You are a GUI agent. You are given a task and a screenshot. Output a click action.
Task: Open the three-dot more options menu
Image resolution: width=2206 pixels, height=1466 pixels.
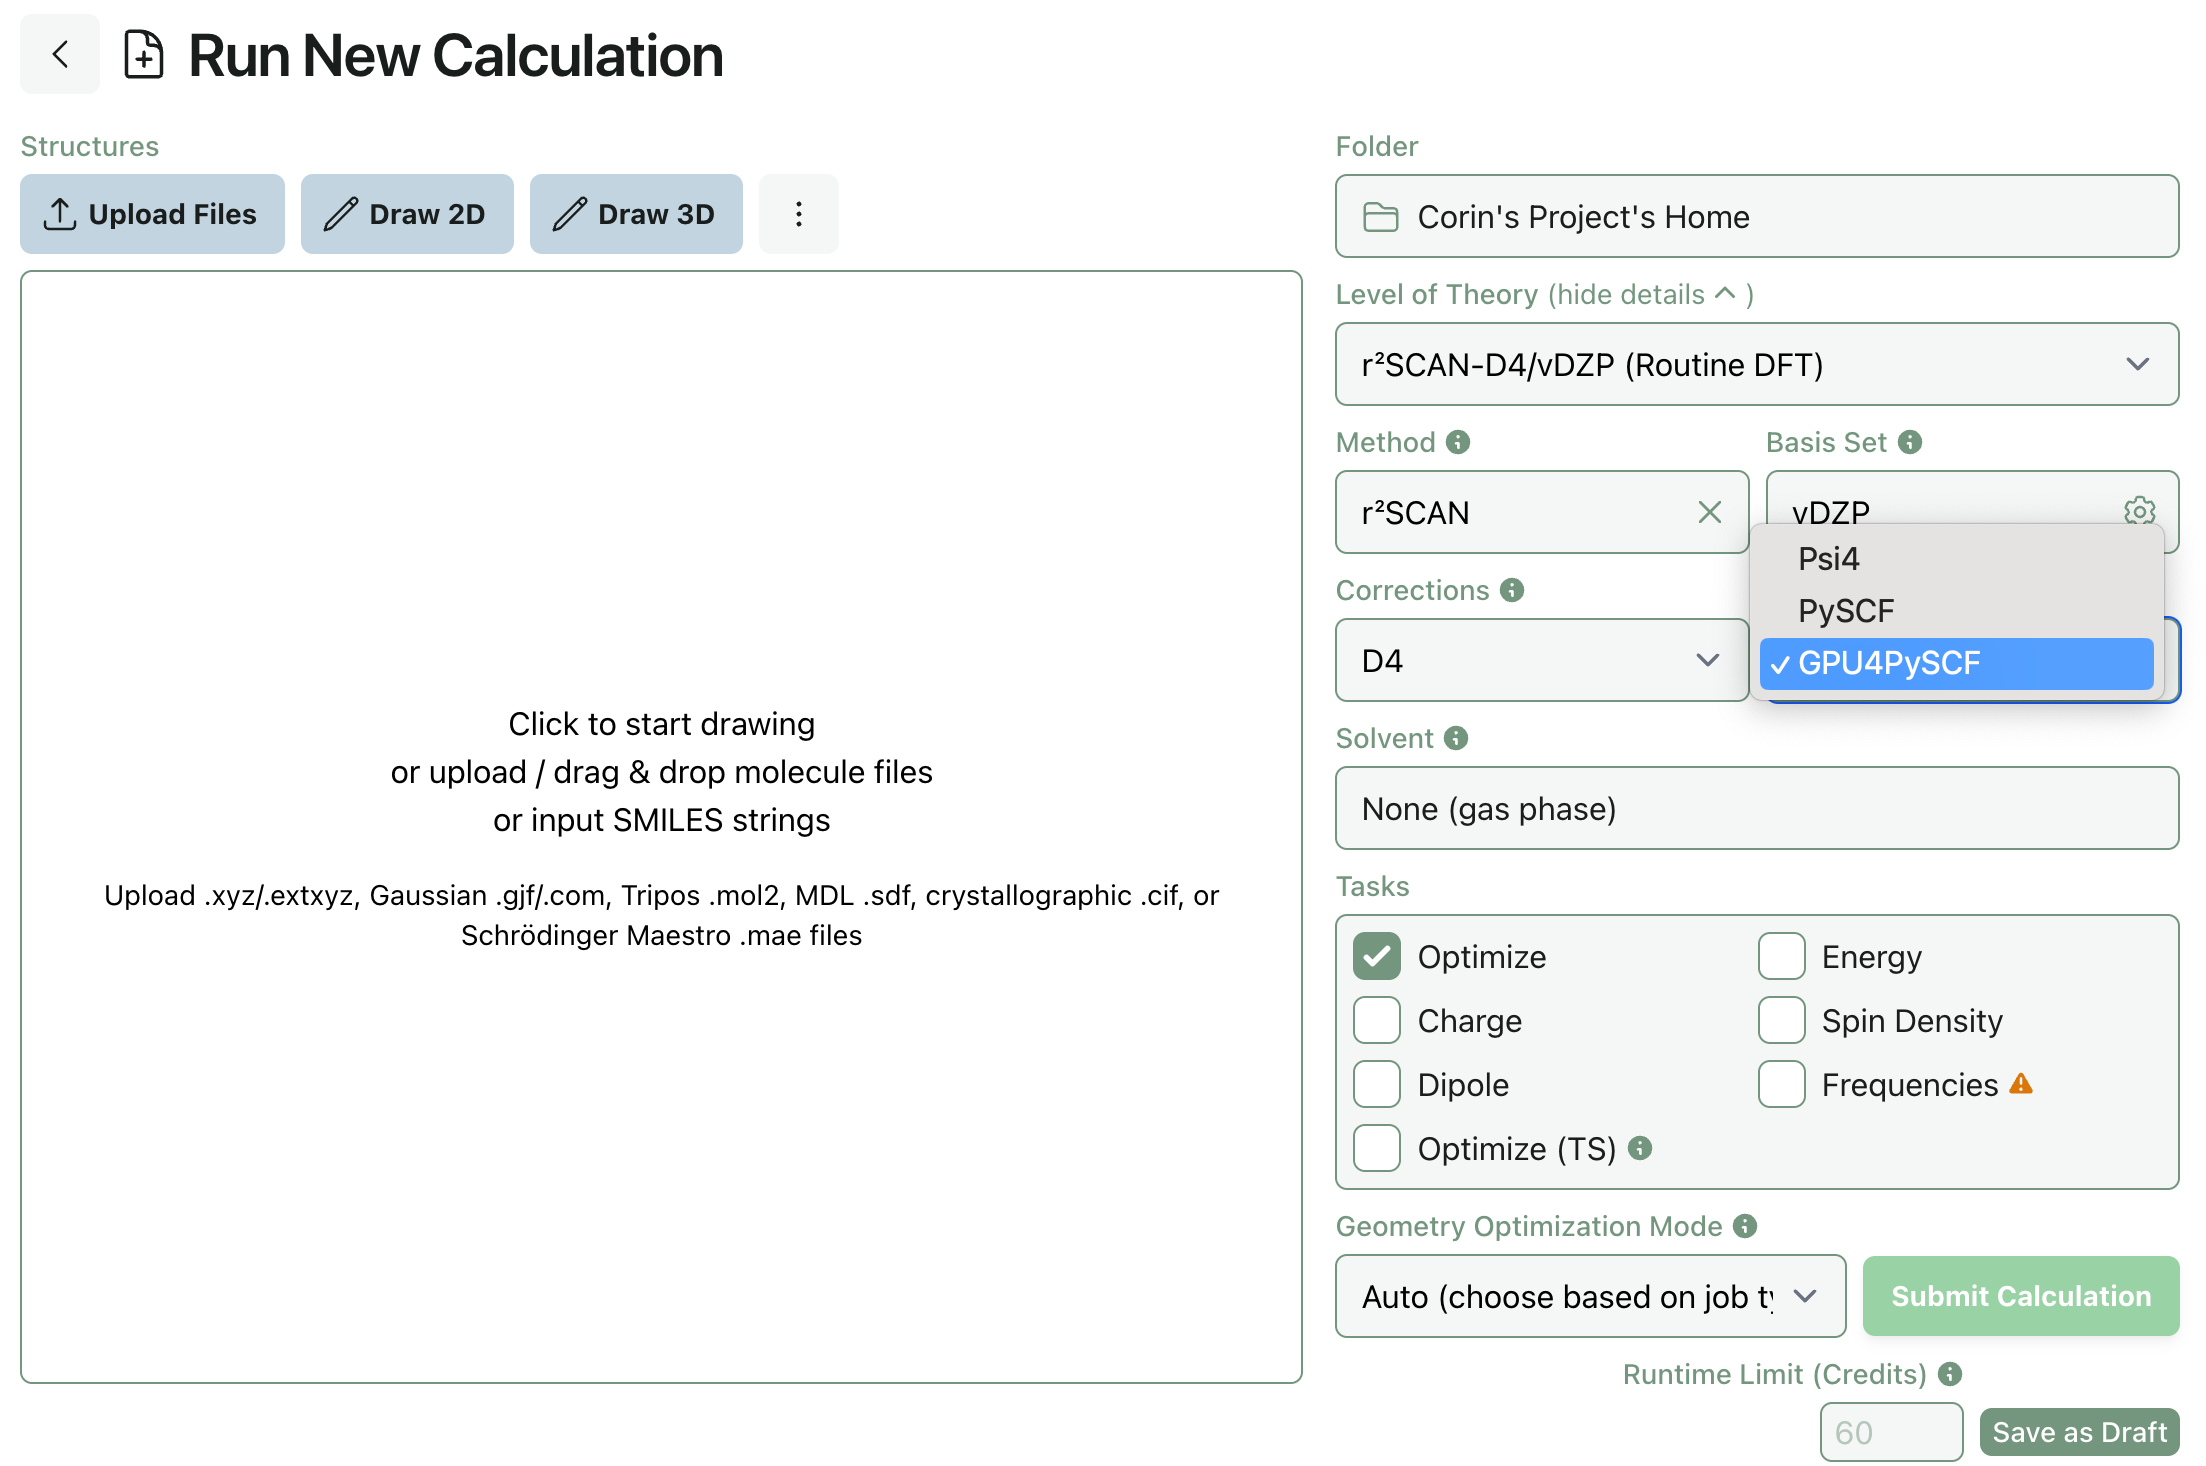798,214
